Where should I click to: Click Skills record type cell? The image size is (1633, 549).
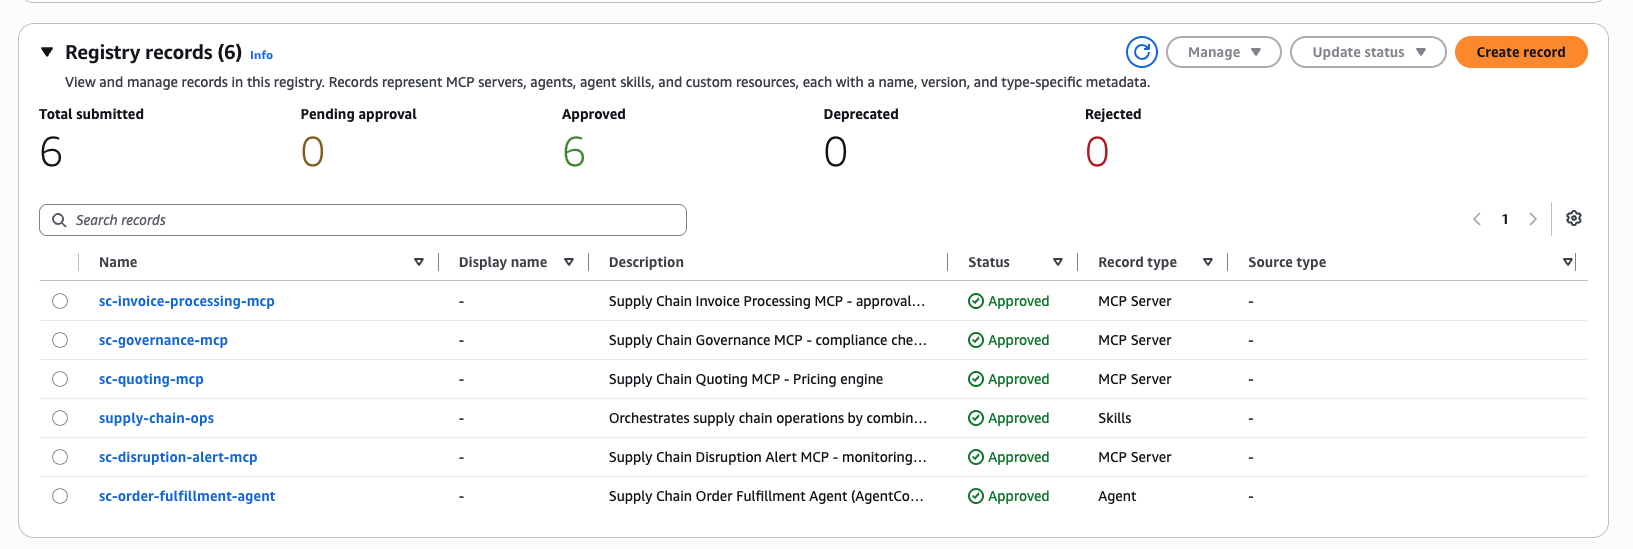1115,418
